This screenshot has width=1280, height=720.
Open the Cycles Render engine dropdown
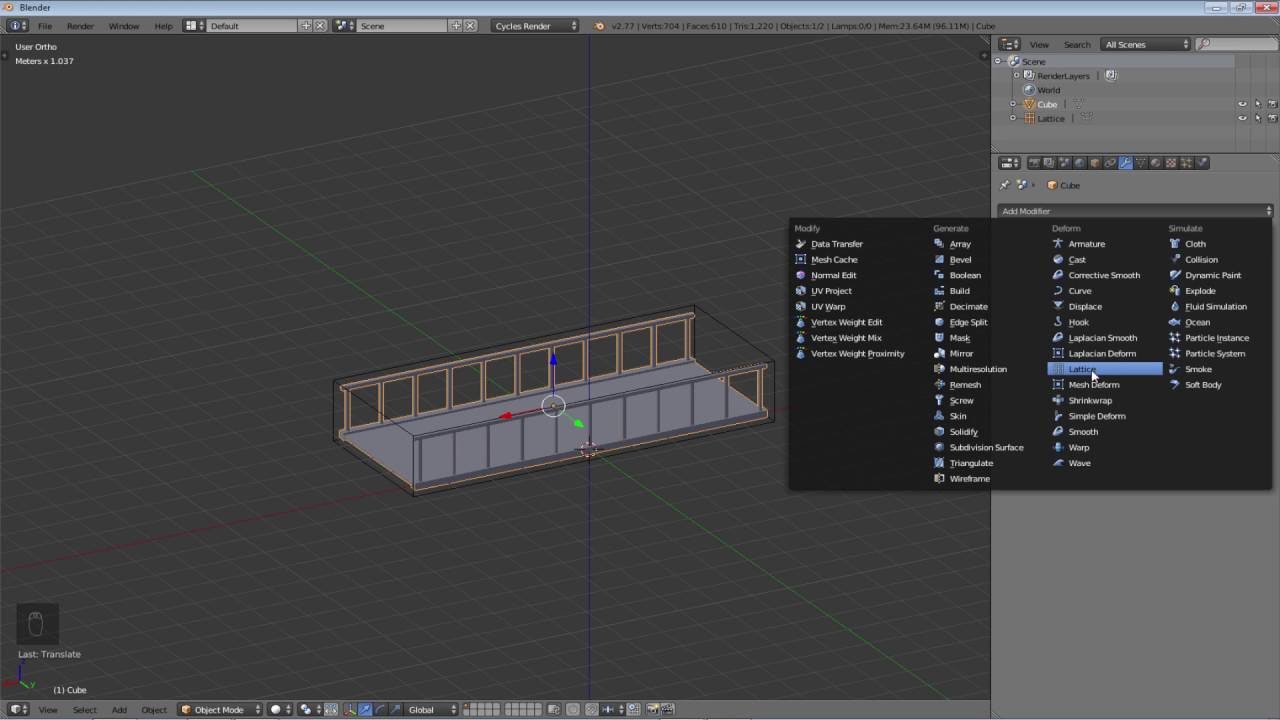536,25
